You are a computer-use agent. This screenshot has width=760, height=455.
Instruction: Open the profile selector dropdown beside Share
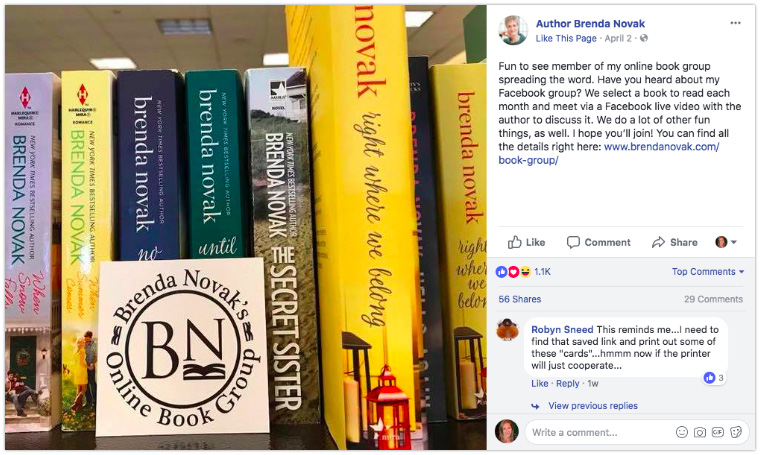click(726, 242)
